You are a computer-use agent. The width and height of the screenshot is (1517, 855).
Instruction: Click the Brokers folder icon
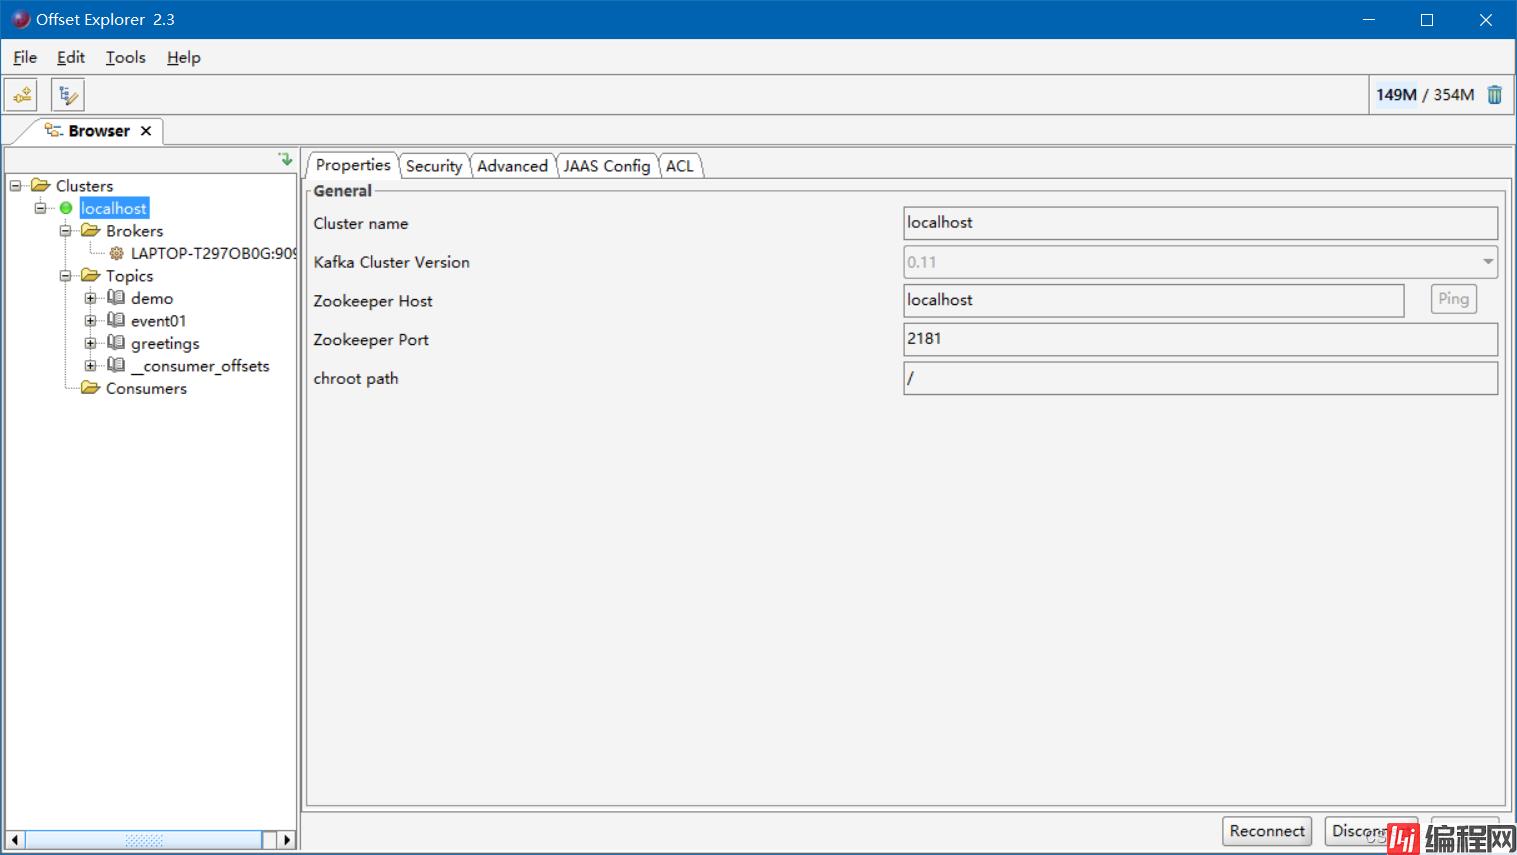click(x=91, y=230)
